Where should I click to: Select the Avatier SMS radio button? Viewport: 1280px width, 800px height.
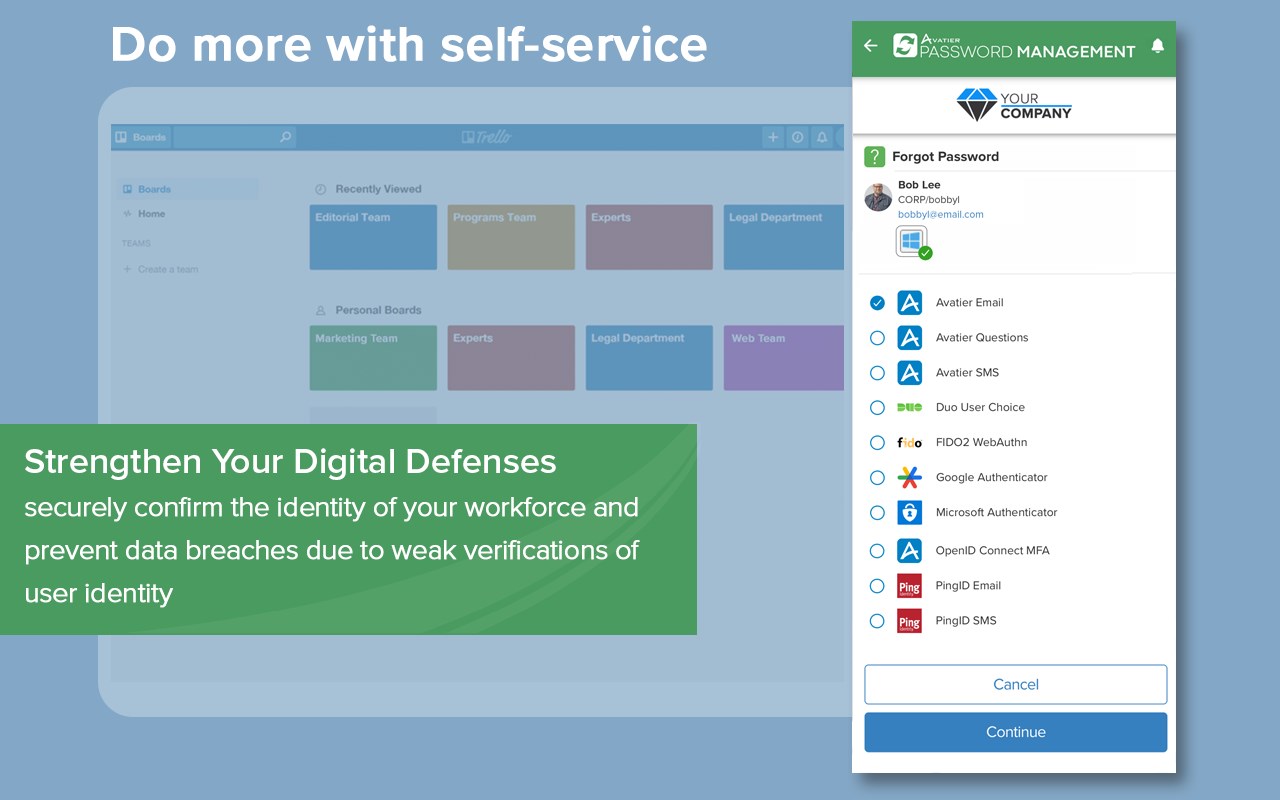click(x=877, y=373)
